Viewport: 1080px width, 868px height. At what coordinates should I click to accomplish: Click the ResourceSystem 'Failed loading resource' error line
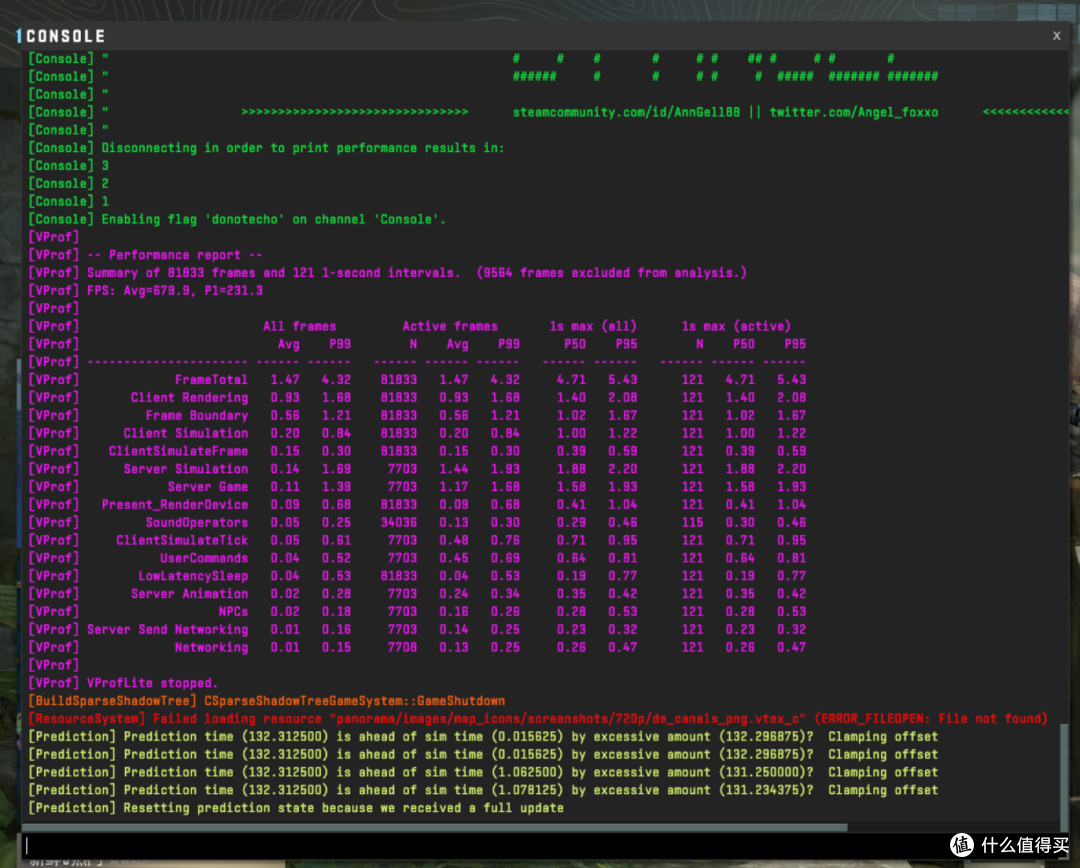pyautogui.click(x=537, y=719)
